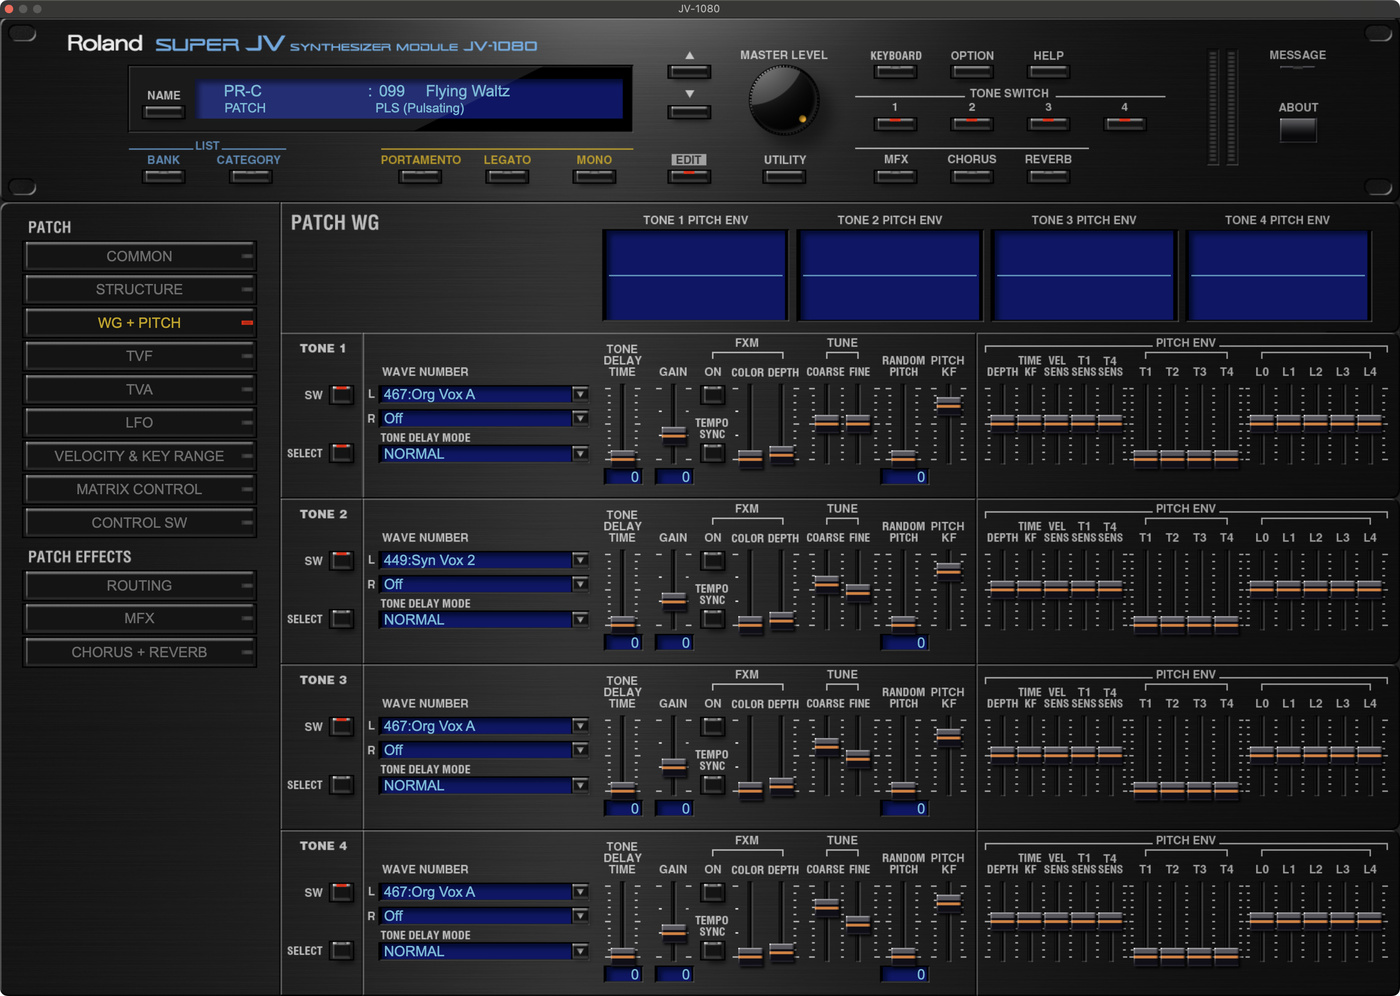1400x996 pixels.
Task: Toggle the Tone 3 SW button
Action: tap(342, 726)
